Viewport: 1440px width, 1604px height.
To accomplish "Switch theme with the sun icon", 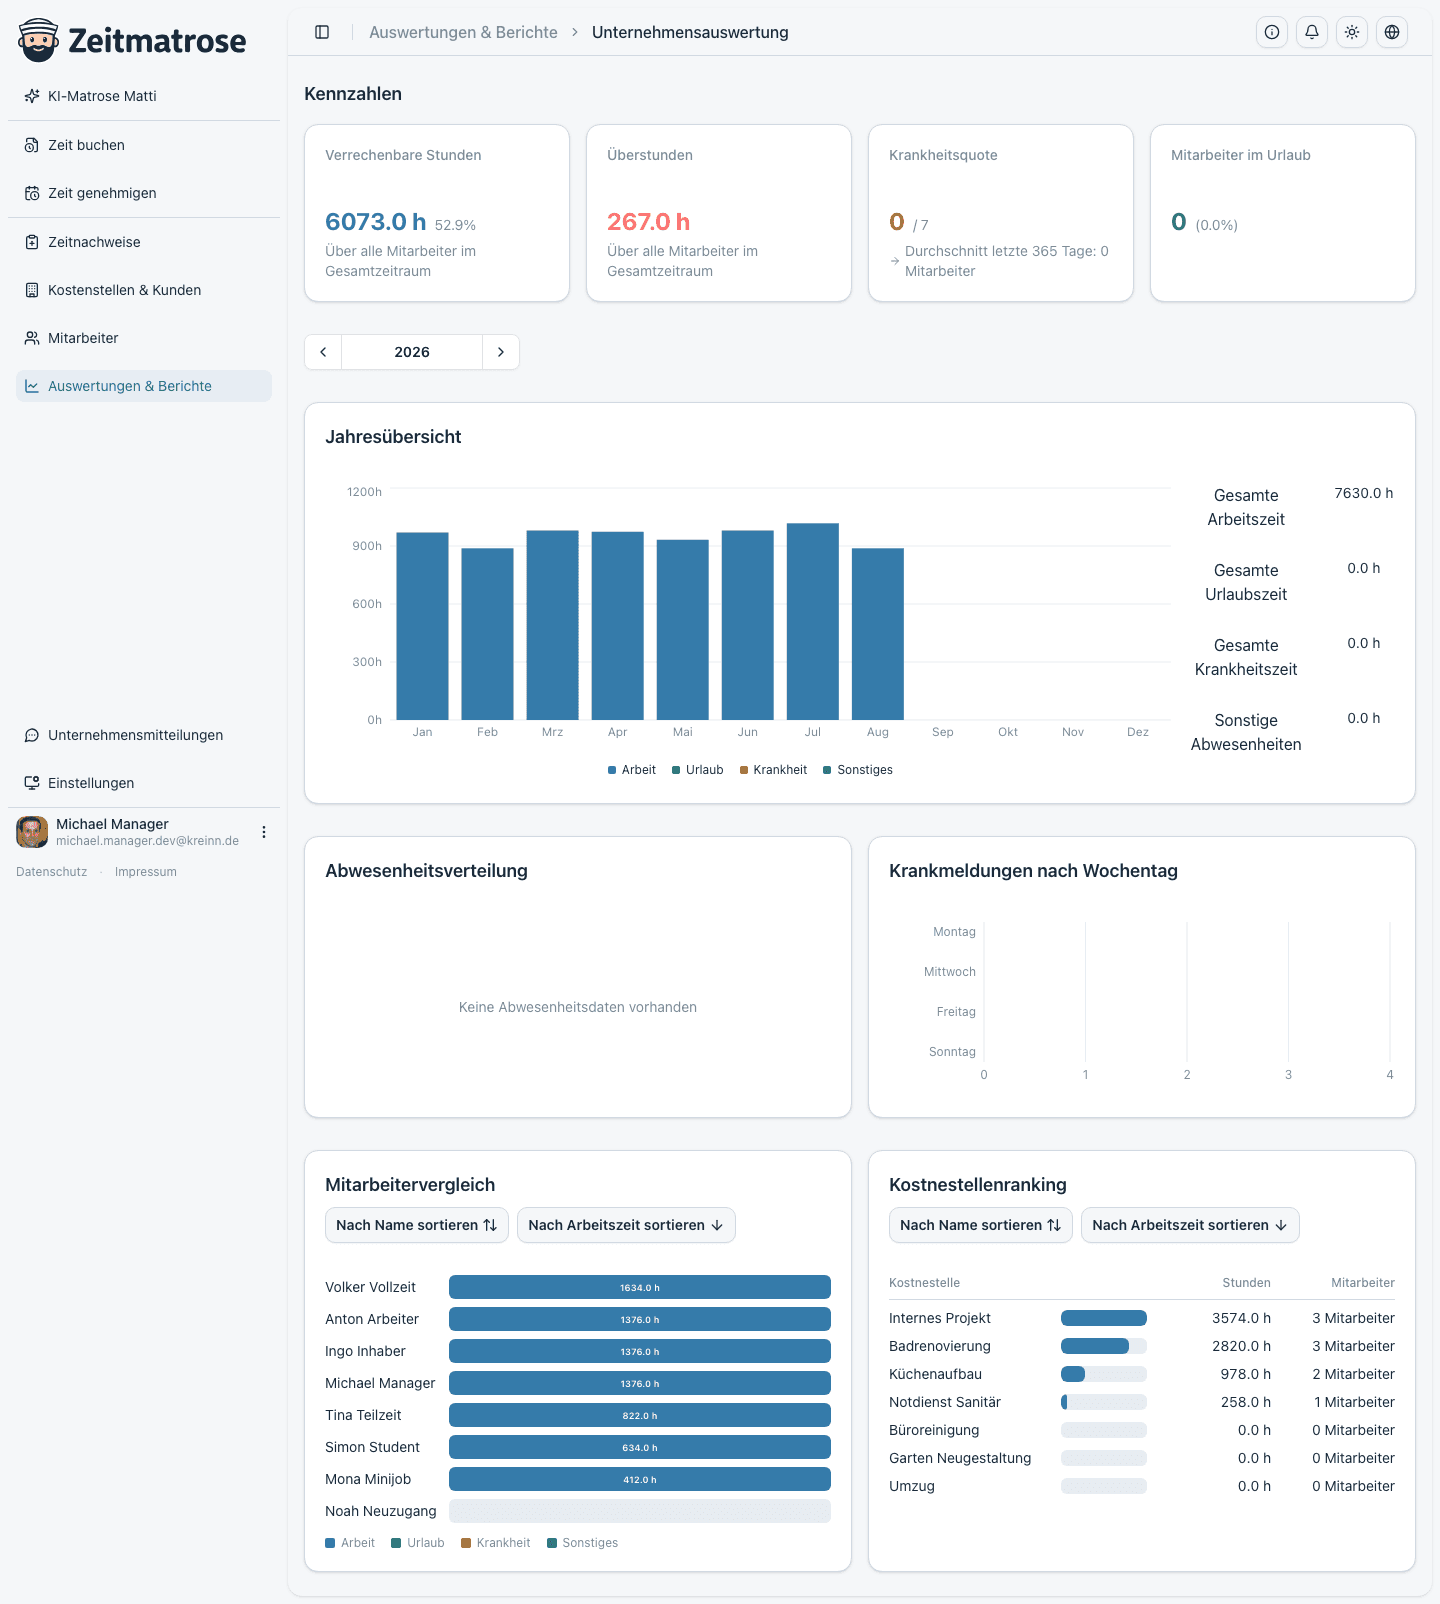I will click(1352, 32).
